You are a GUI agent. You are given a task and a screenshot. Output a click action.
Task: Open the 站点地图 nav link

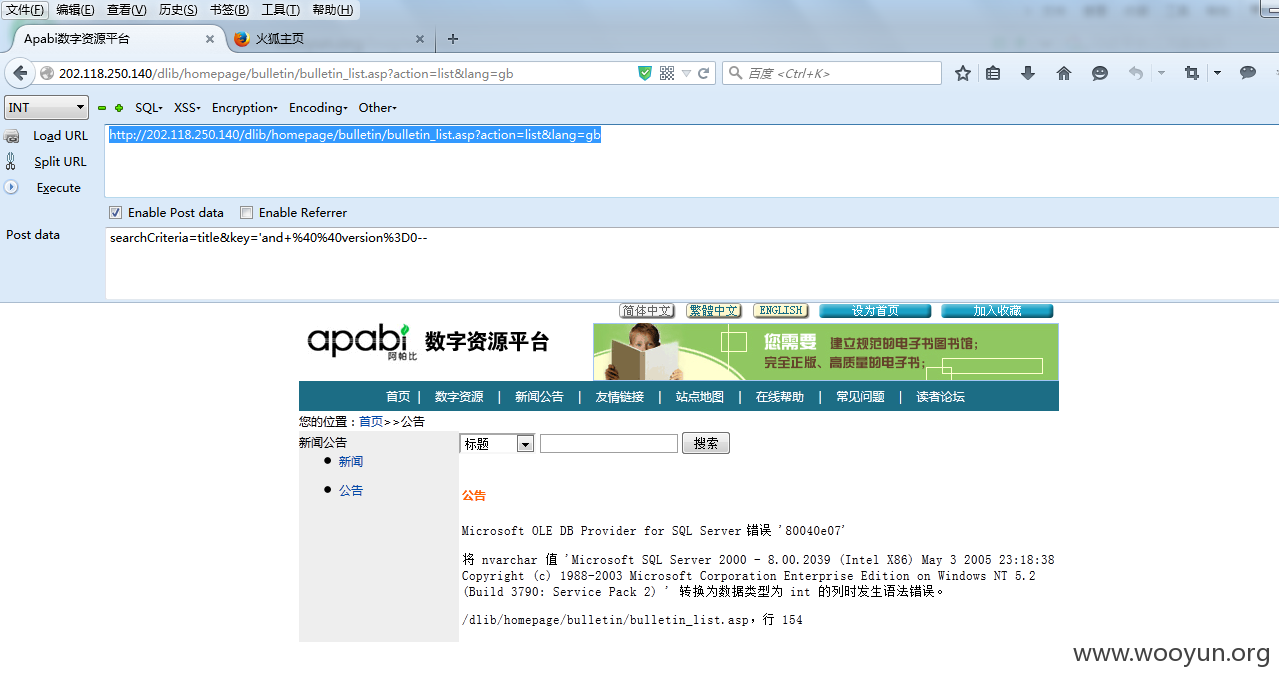coord(700,397)
